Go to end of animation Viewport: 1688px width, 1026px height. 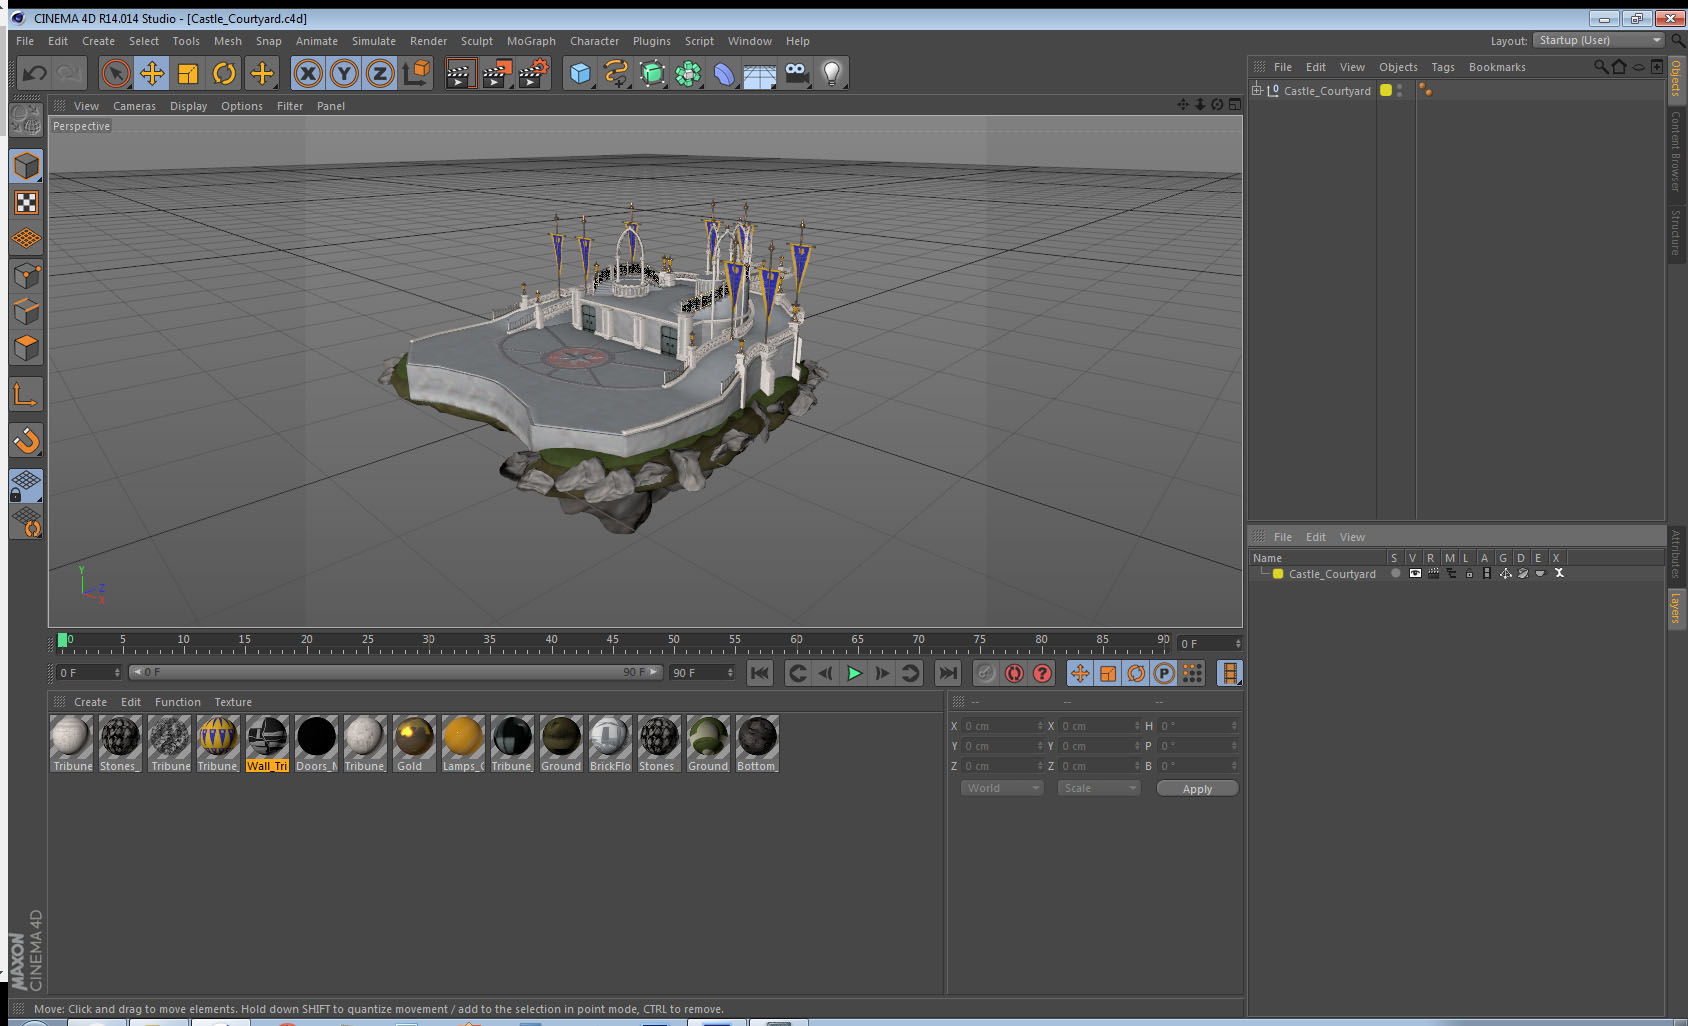click(x=948, y=673)
